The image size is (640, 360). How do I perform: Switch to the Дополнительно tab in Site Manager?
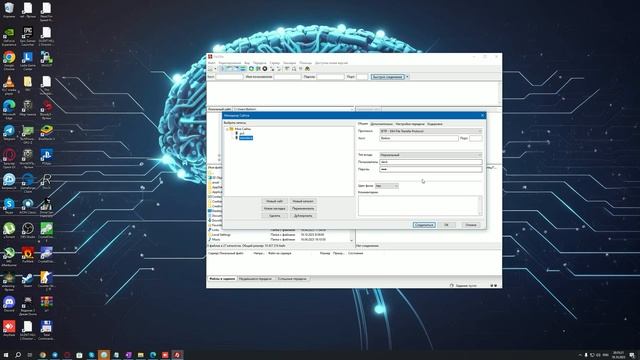point(381,124)
